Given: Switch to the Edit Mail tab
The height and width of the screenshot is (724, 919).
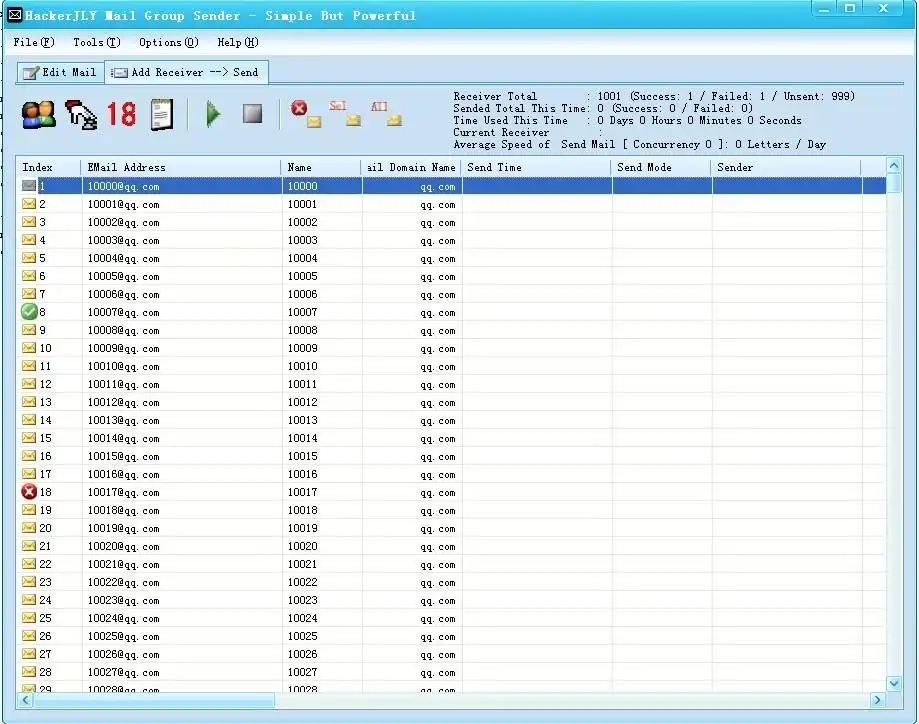Looking at the screenshot, I should click(x=60, y=72).
